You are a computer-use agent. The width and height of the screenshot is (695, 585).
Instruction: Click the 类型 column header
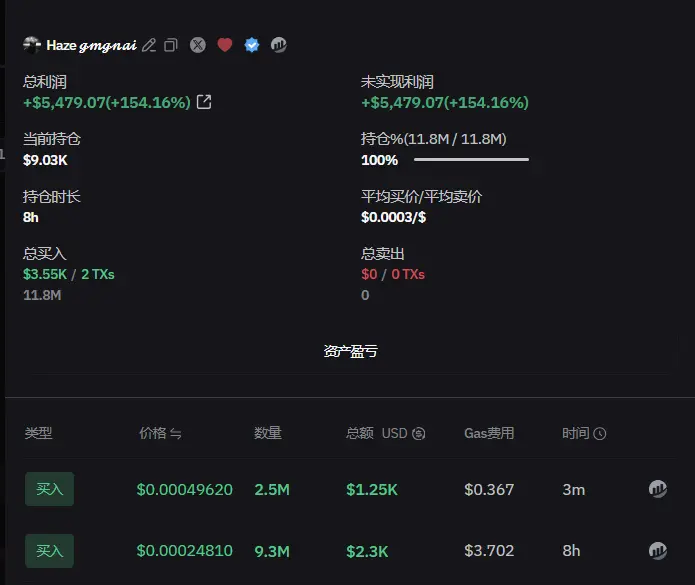(x=39, y=433)
